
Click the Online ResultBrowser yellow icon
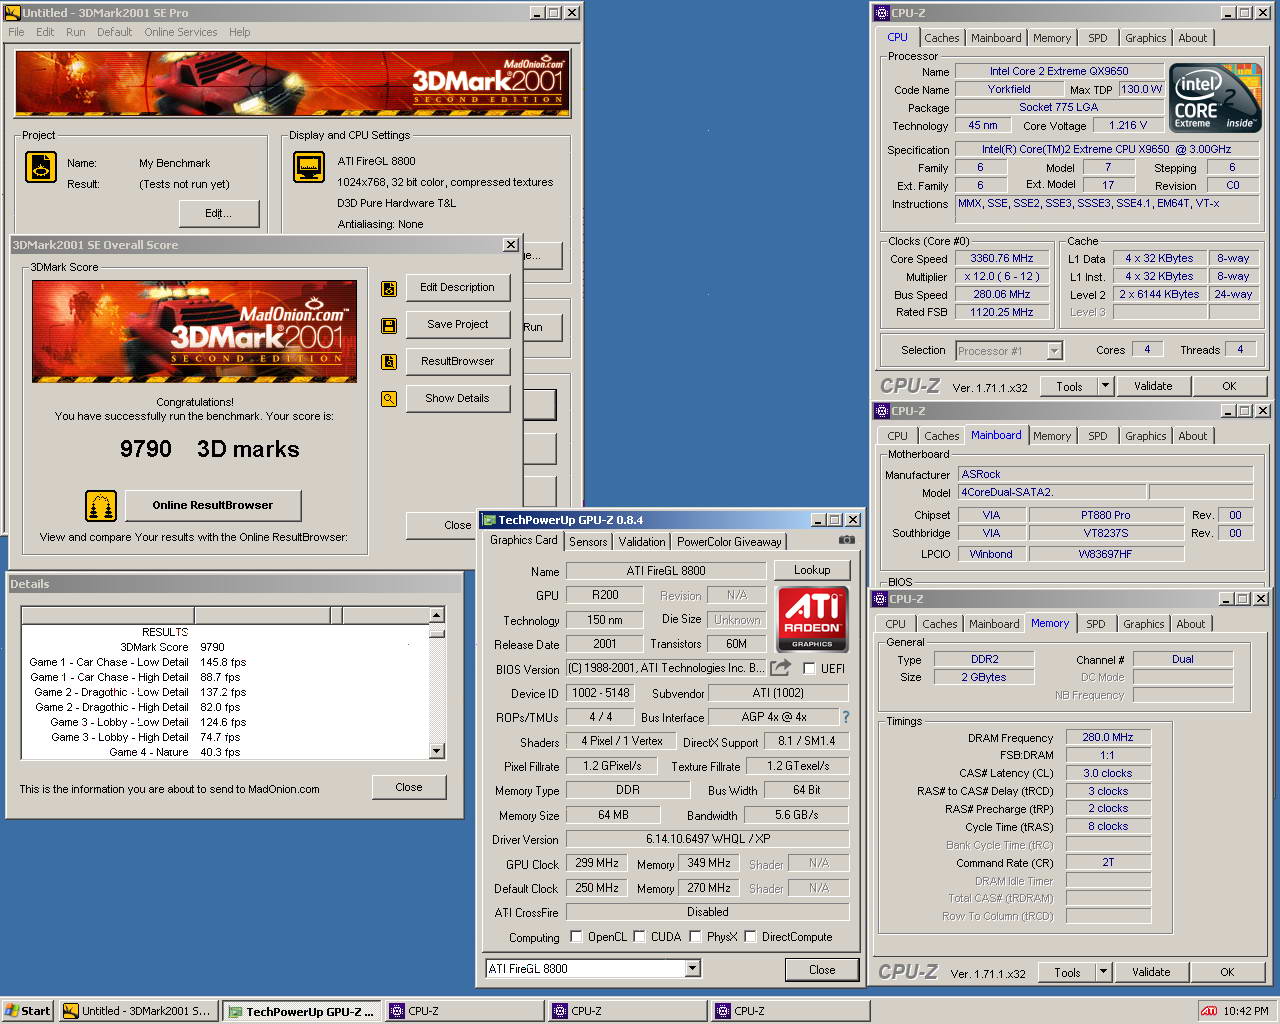tap(101, 506)
